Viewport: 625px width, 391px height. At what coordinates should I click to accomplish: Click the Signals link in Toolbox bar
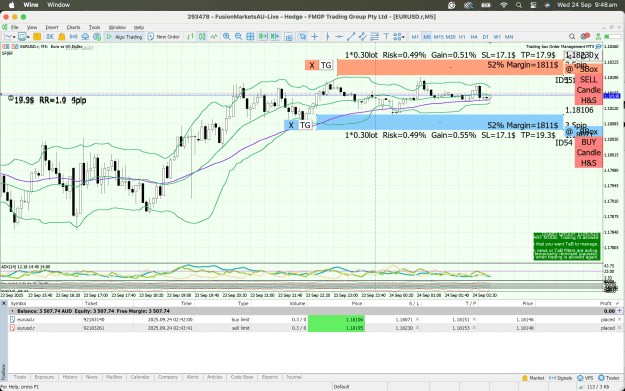(560, 378)
